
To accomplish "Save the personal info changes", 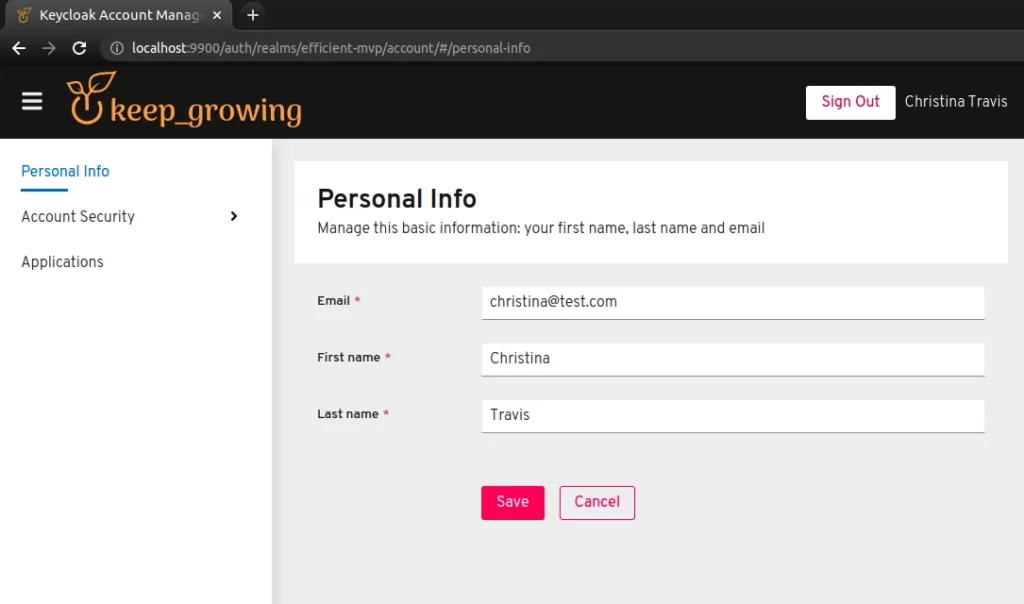I will pyautogui.click(x=513, y=502).
